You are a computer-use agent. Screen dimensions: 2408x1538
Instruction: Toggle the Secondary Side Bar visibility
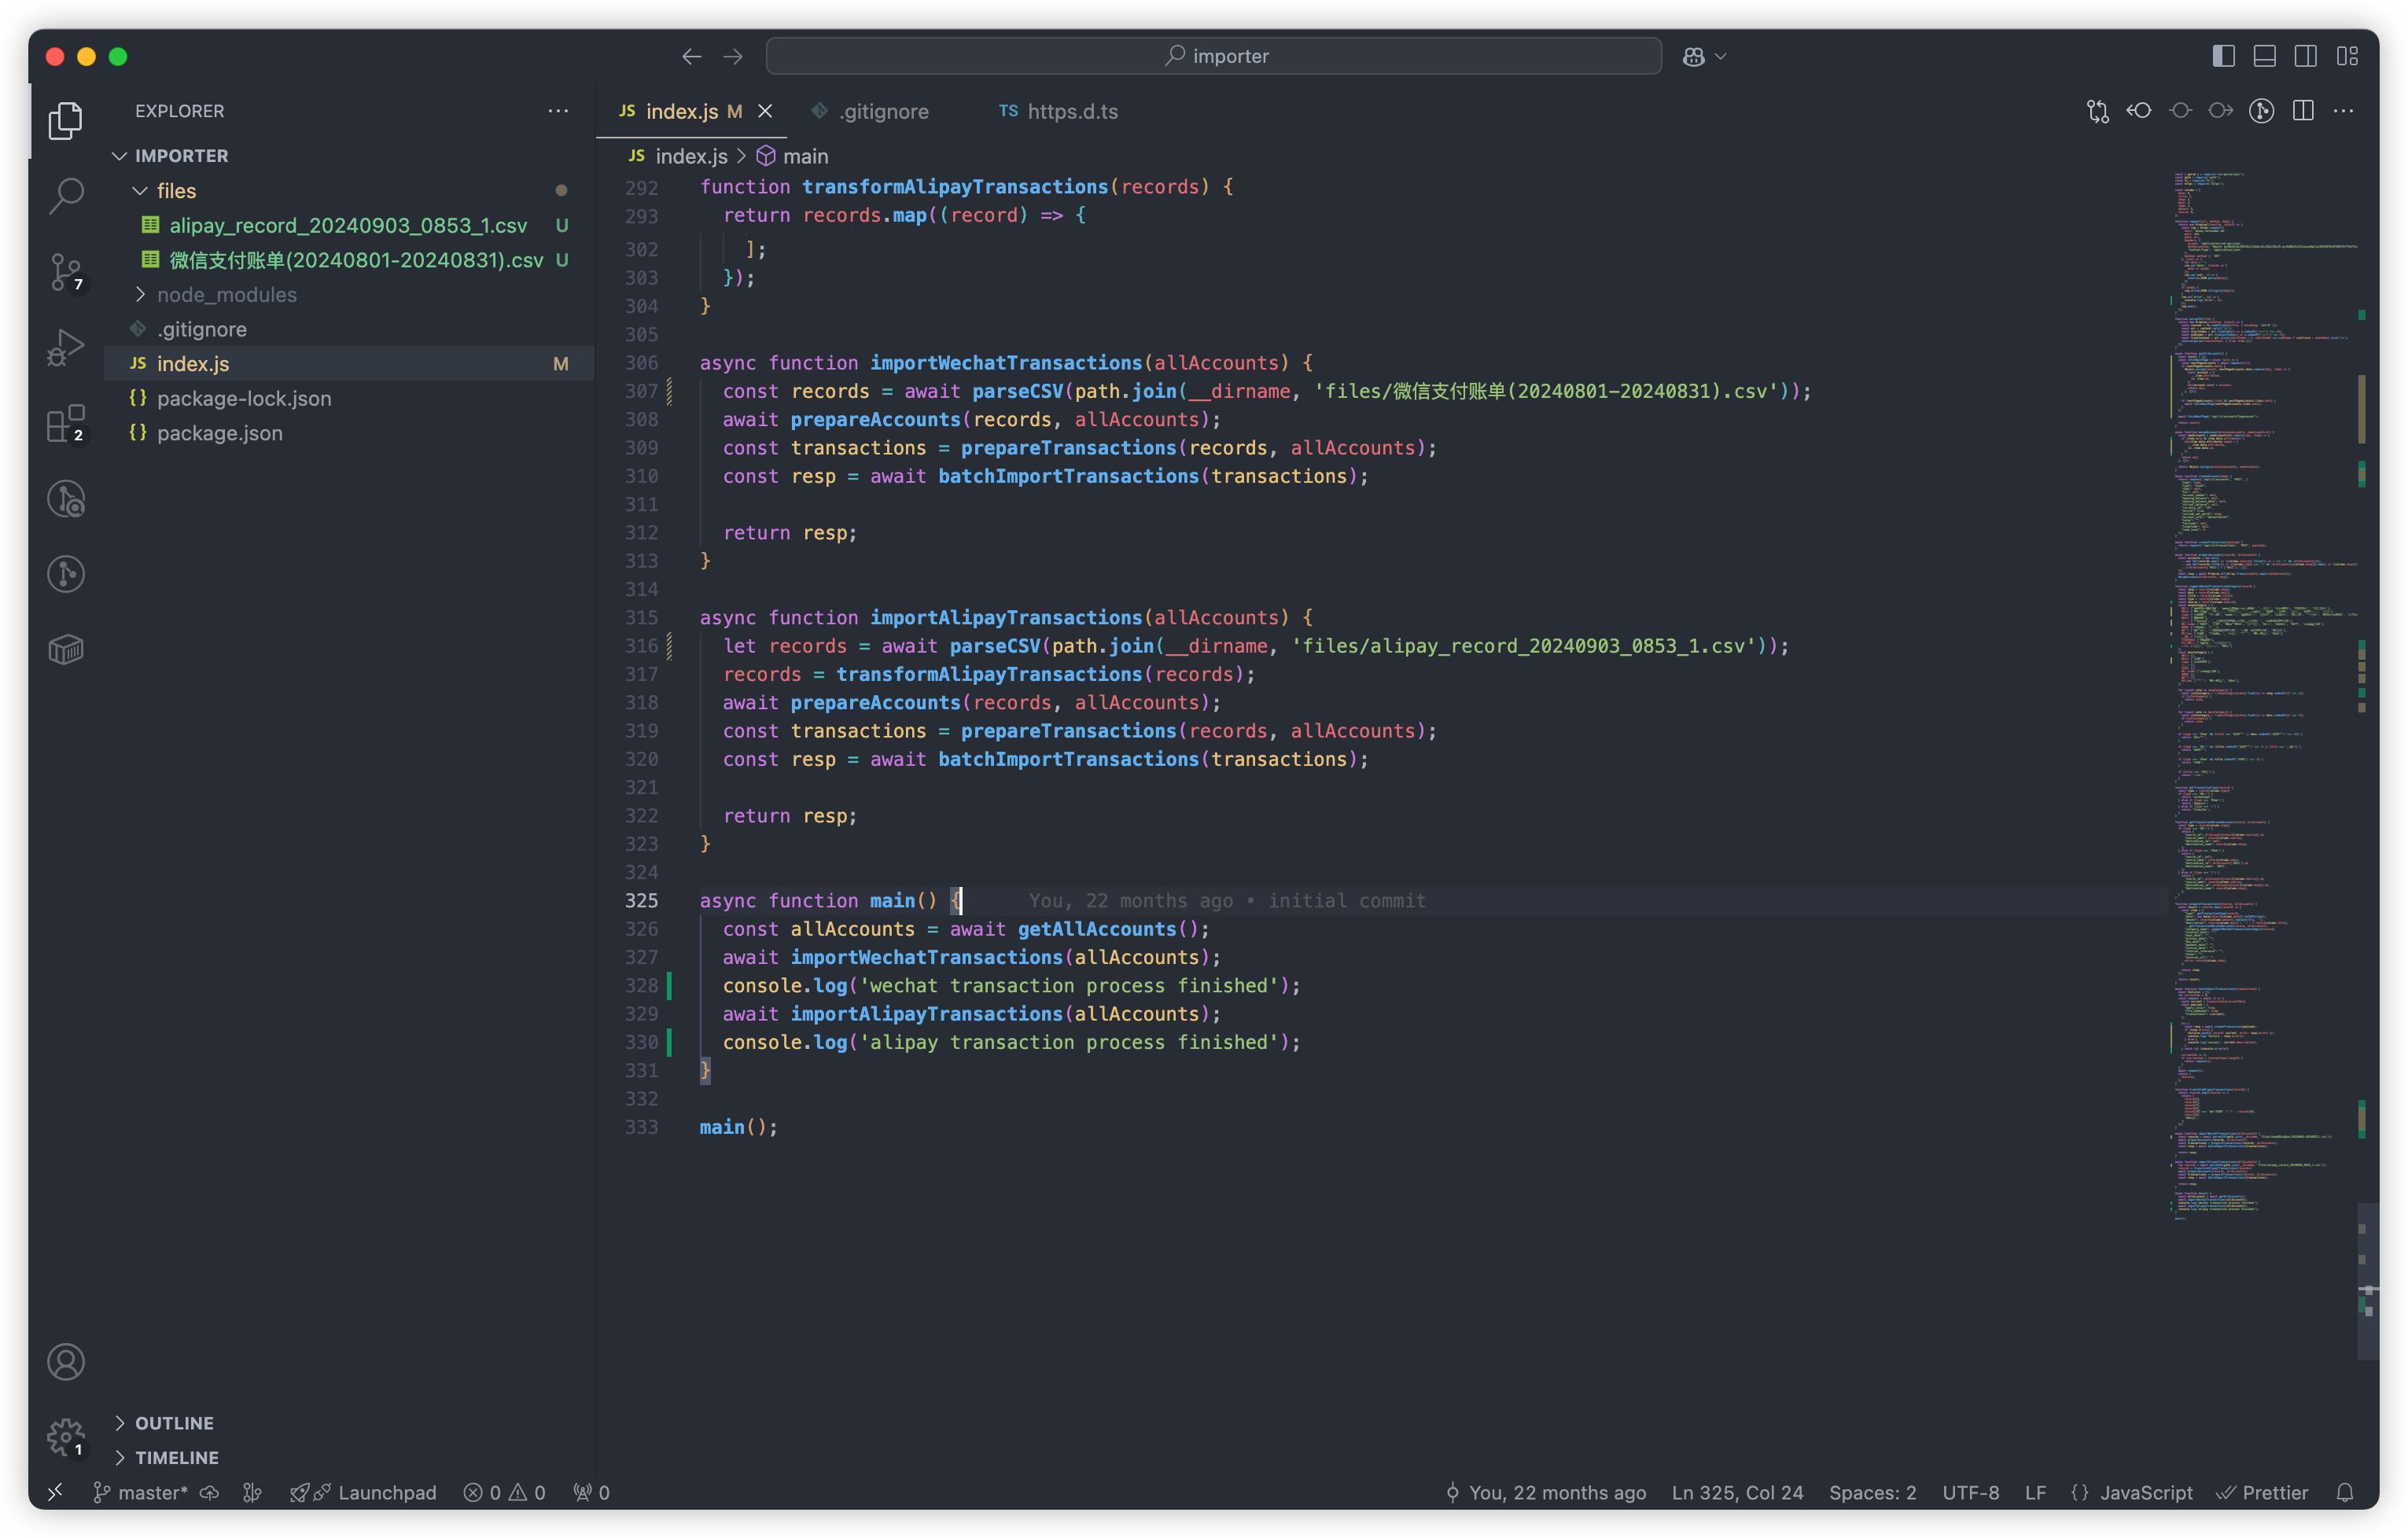coord(2306,57)
